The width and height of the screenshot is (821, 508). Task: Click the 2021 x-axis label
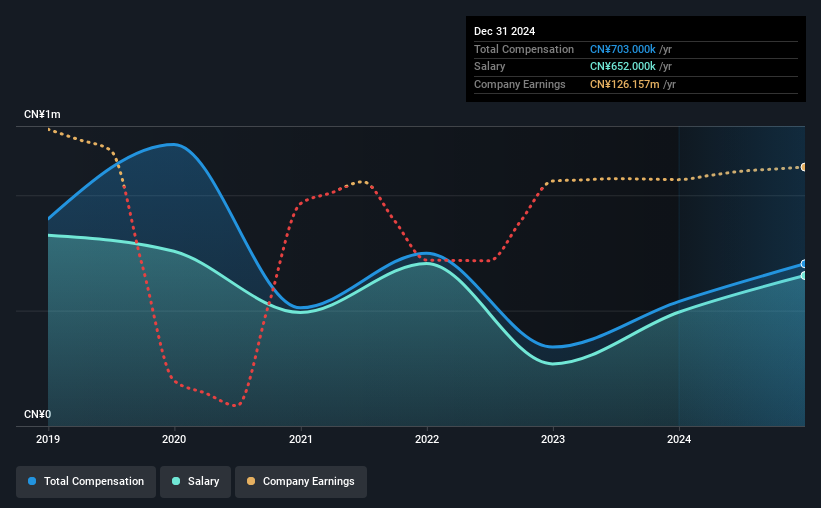coord(301,439)
